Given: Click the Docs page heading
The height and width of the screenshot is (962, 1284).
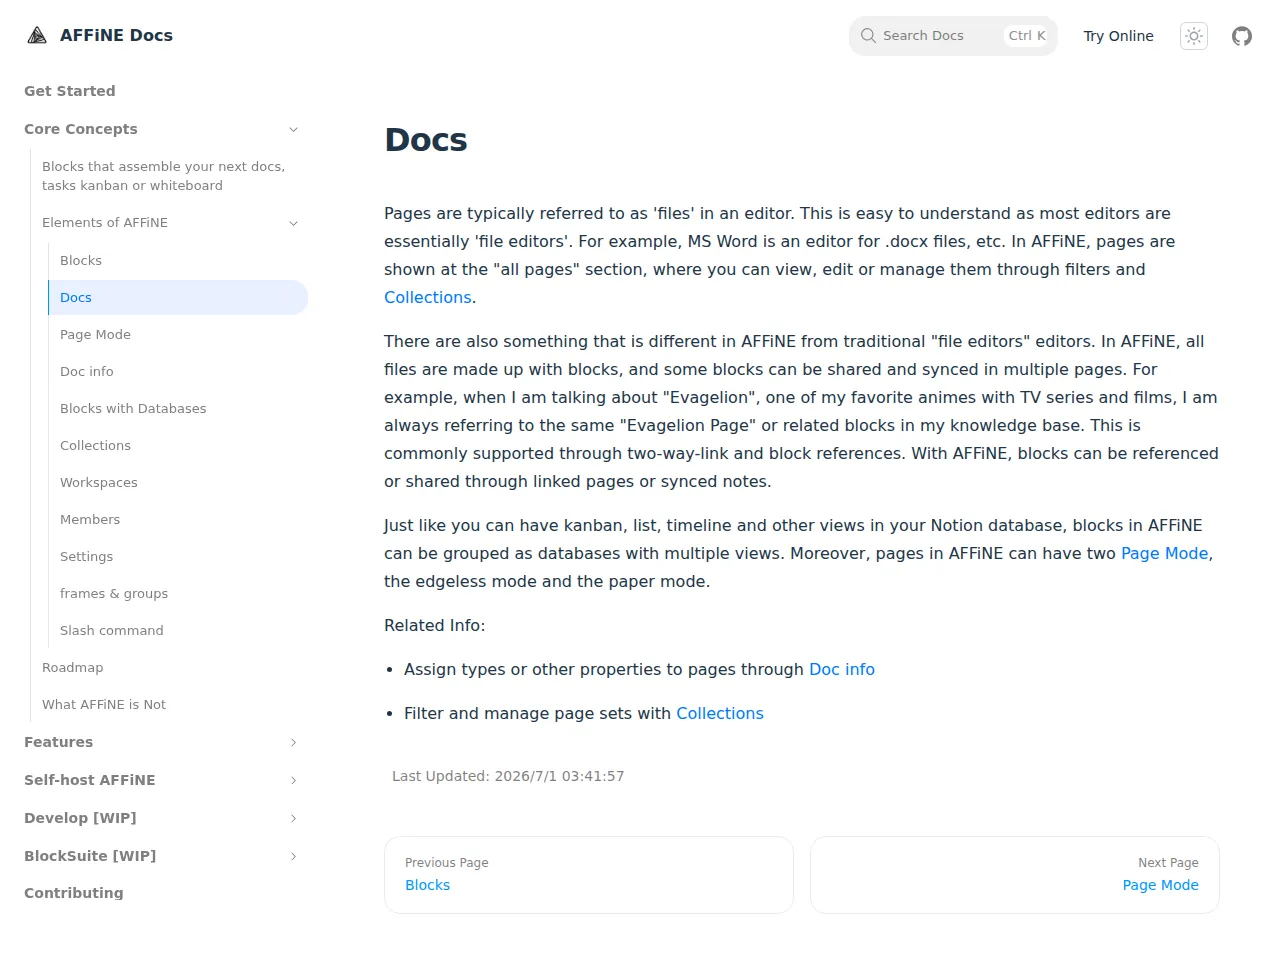Looking at the screenshot, I should click(x=426, y=140).
